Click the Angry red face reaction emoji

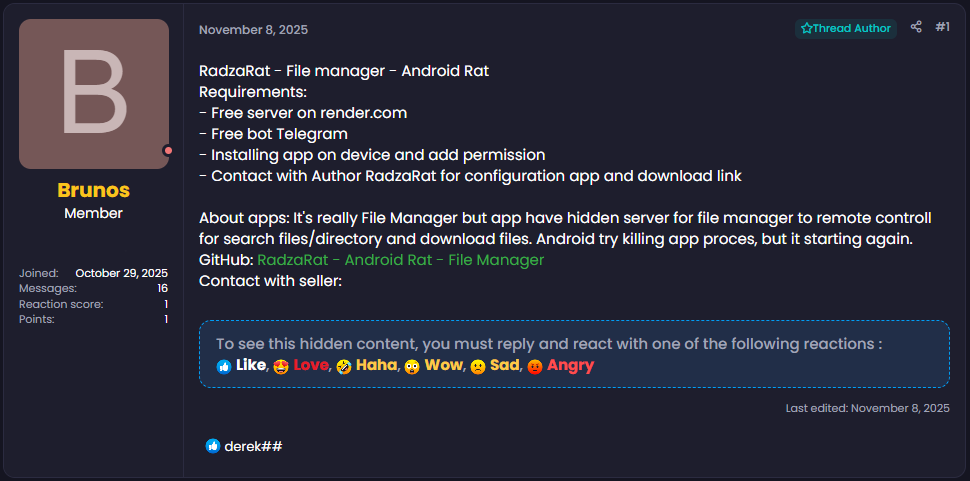pos(534,366)
